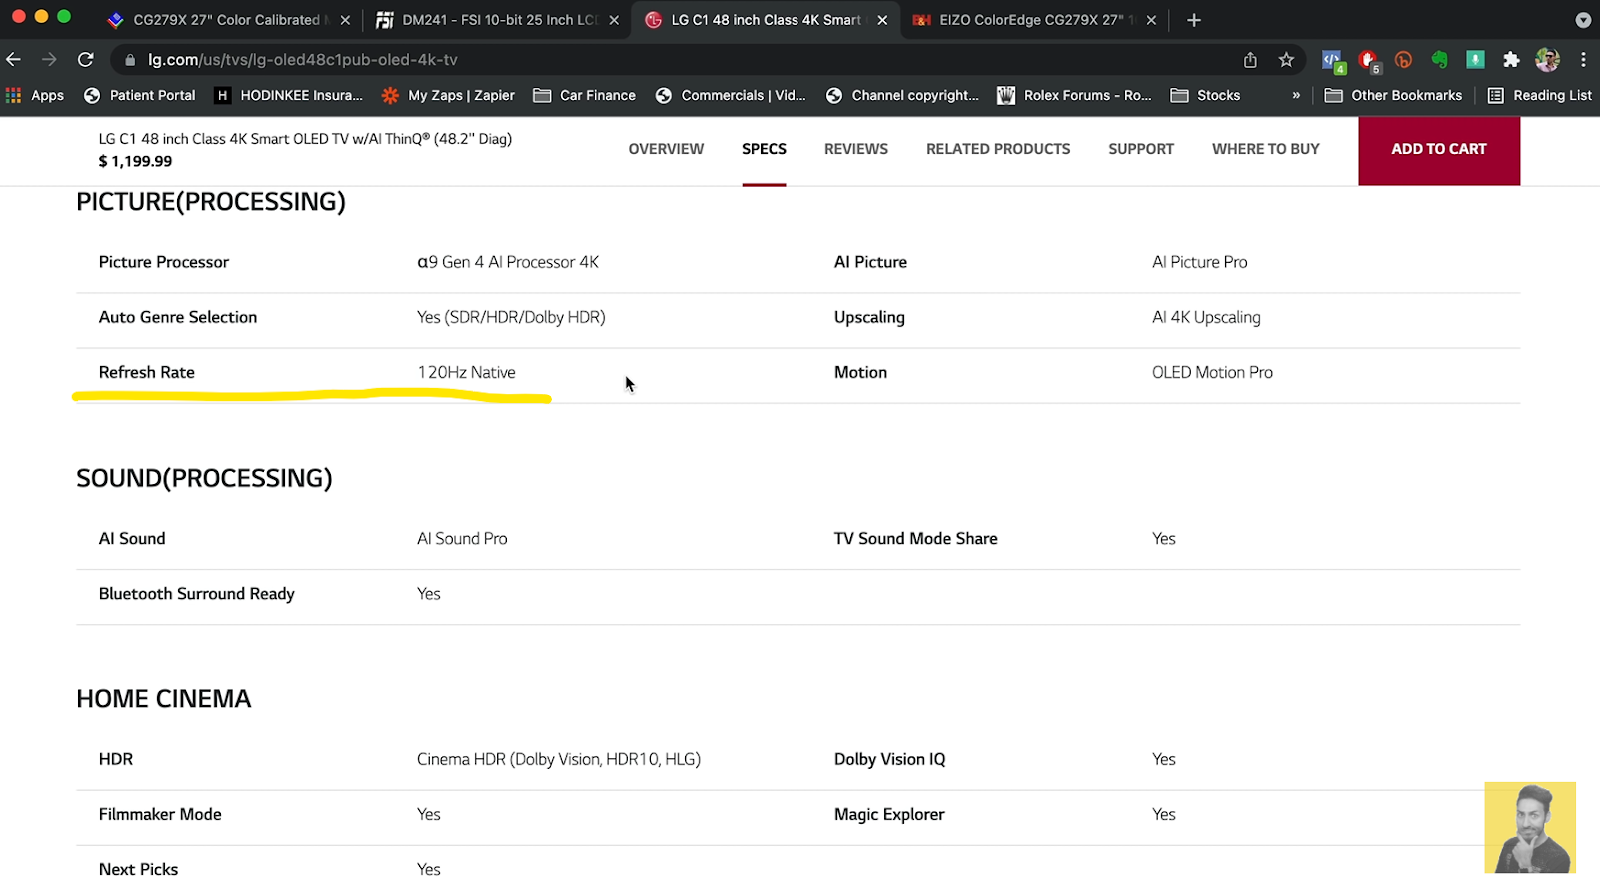The image size is (1600, 889).
Task: Click the Magic Explorer label
Action: pos(889,814)
